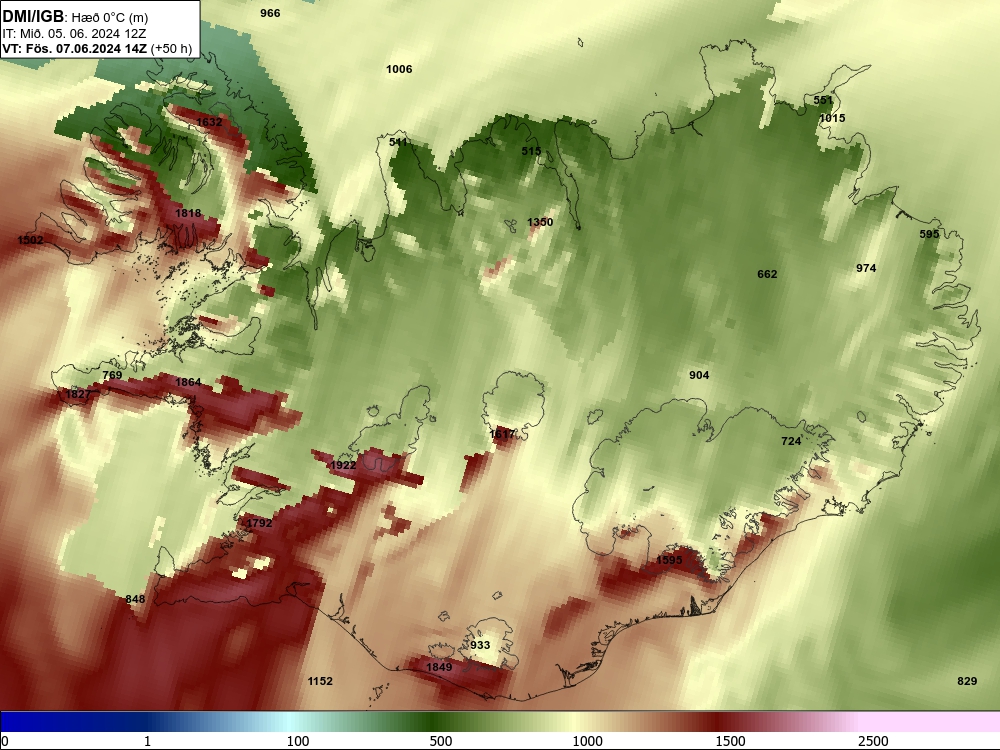1000x750 pixels.
Task: Click the 1502 value at the left edge
Action: click(x=31, y=240)
